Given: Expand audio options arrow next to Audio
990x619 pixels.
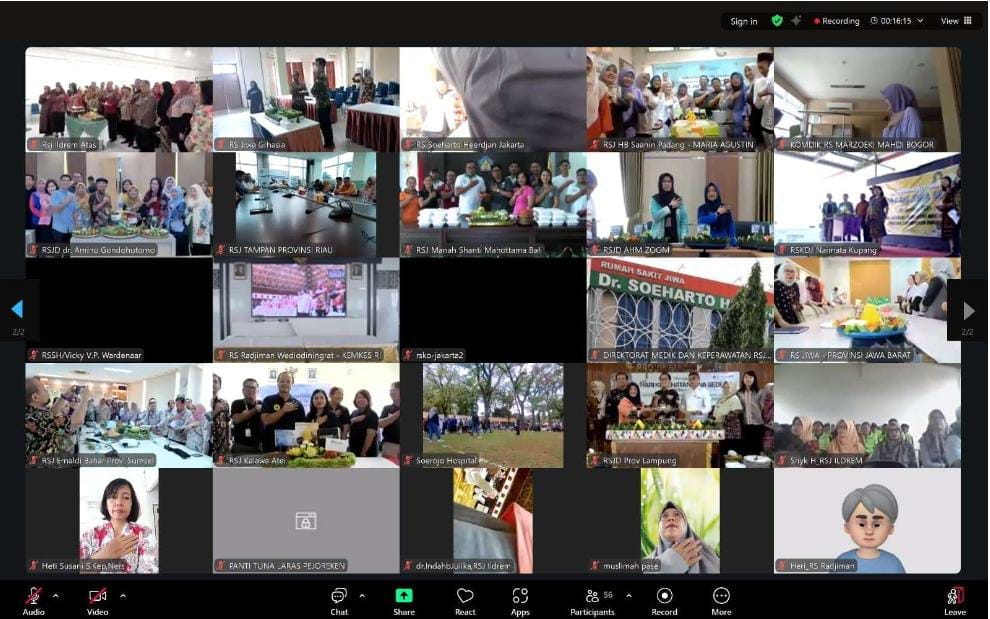Looking at the screenshot, I should tap(55, 595).
